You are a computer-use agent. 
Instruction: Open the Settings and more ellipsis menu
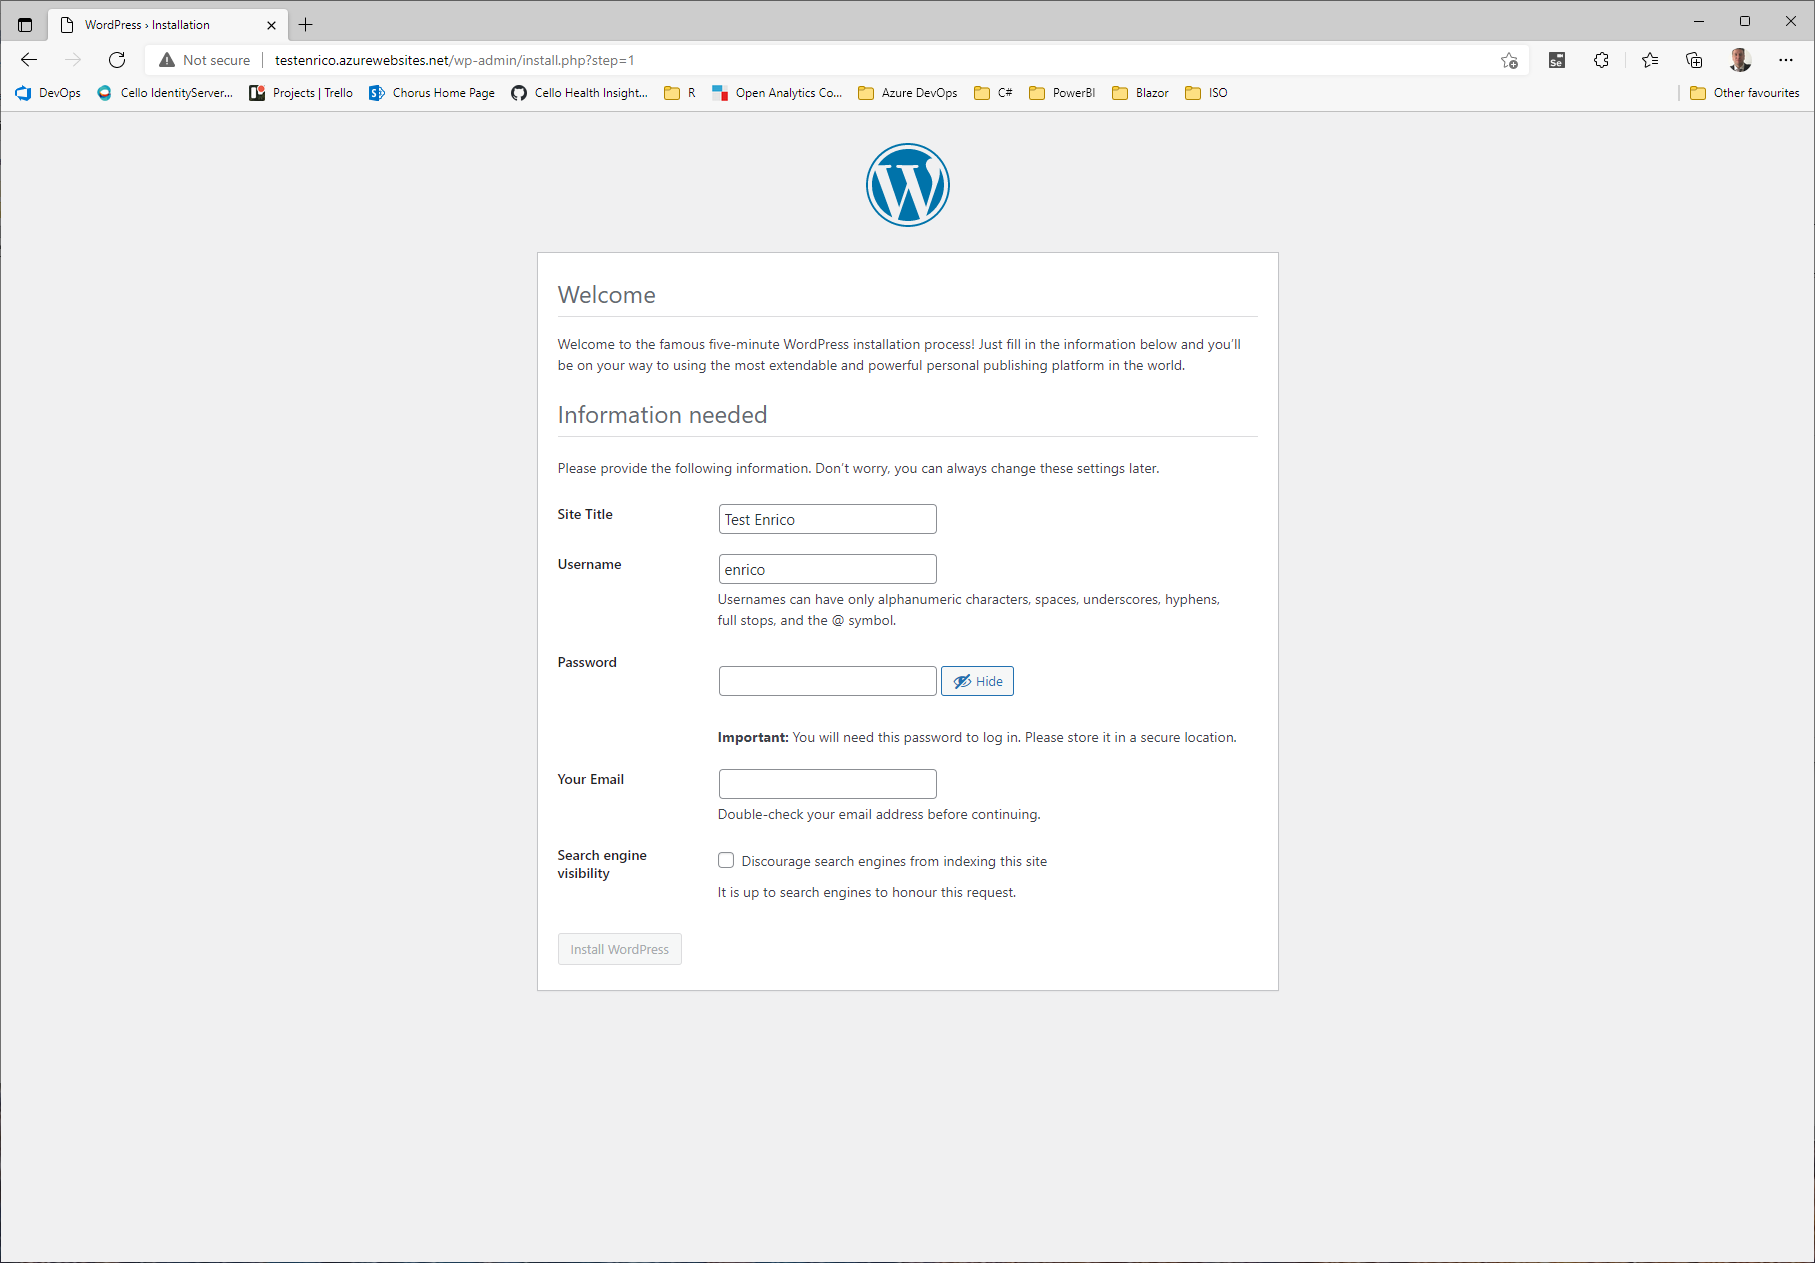1786,60
